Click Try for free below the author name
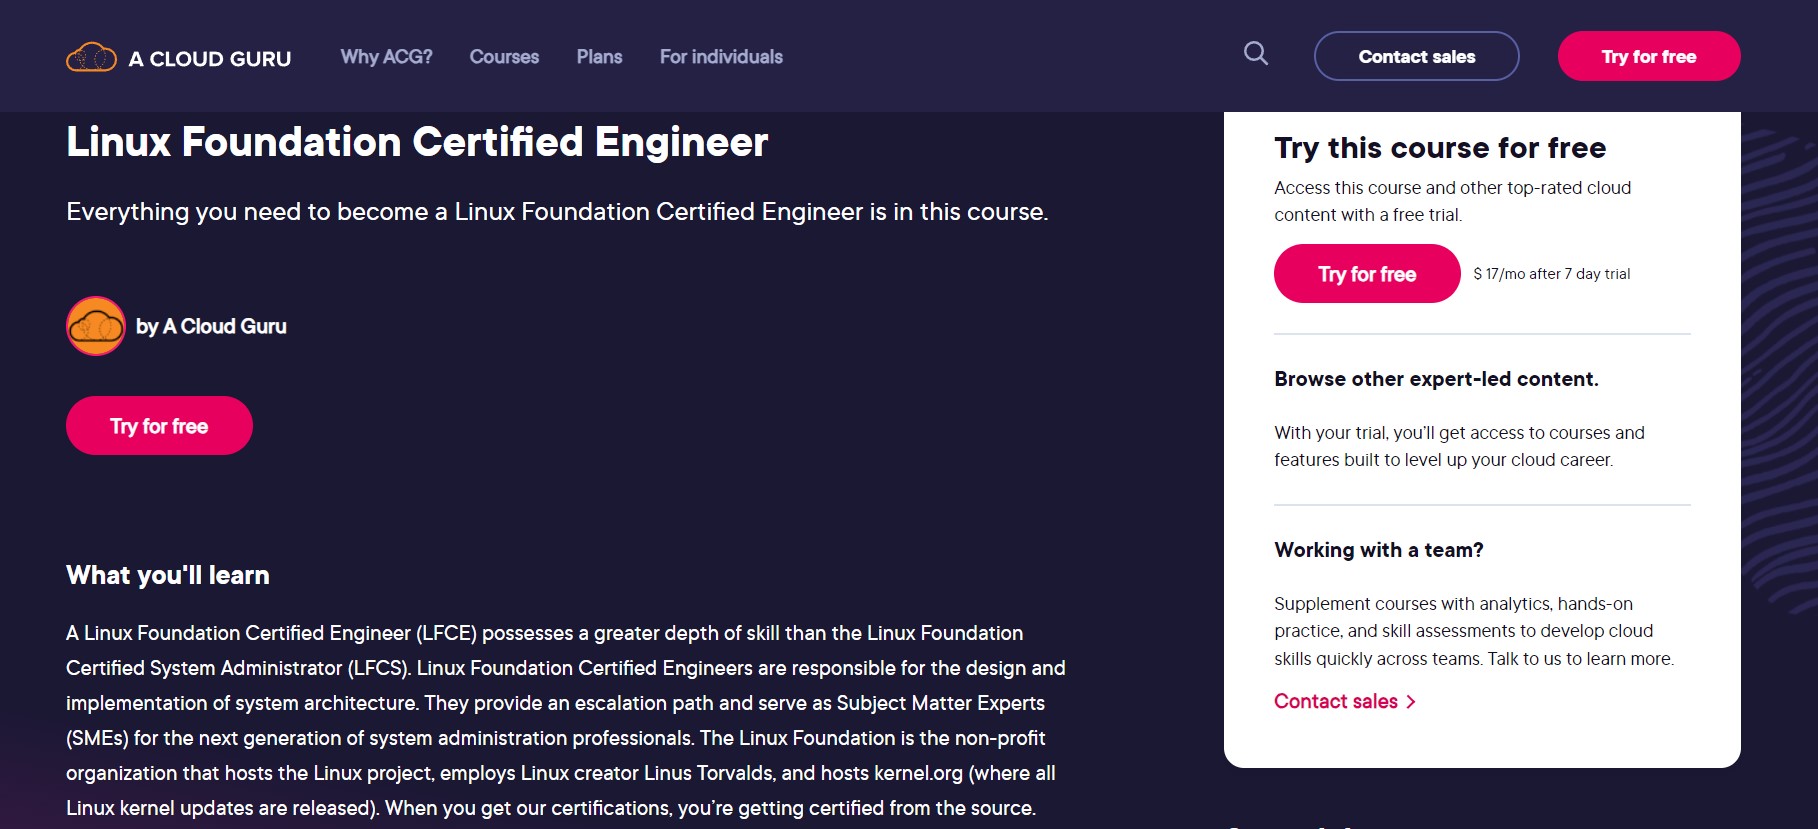Screen dimensions: 1818x829 coord(159,426)
